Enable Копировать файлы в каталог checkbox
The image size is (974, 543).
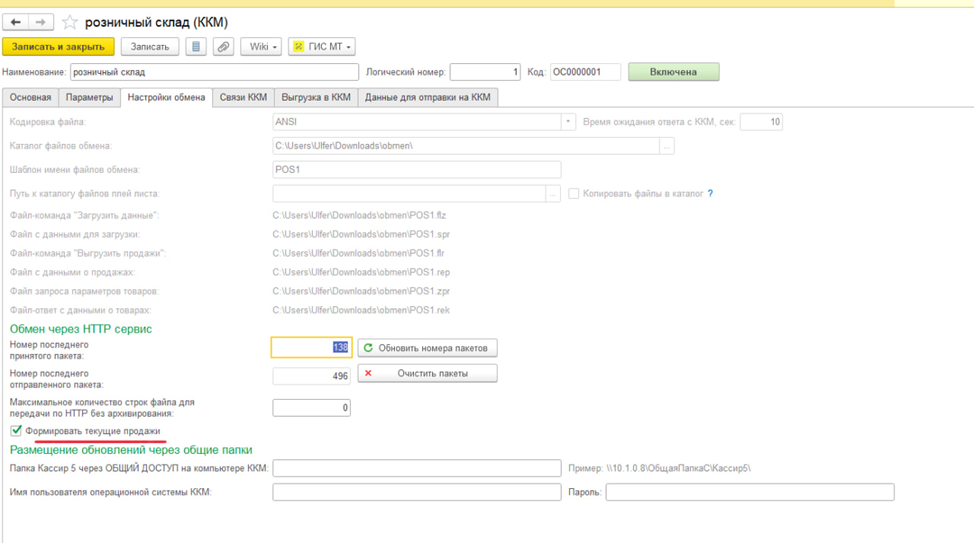(x=574, y=194)
